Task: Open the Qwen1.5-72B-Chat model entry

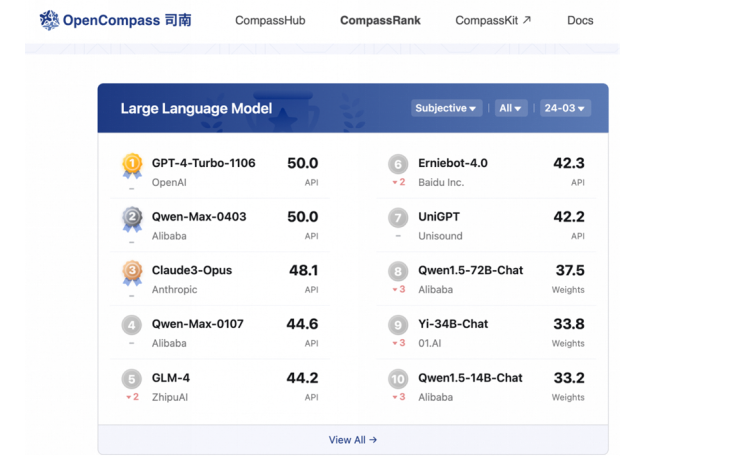Action: coord(470,270)
